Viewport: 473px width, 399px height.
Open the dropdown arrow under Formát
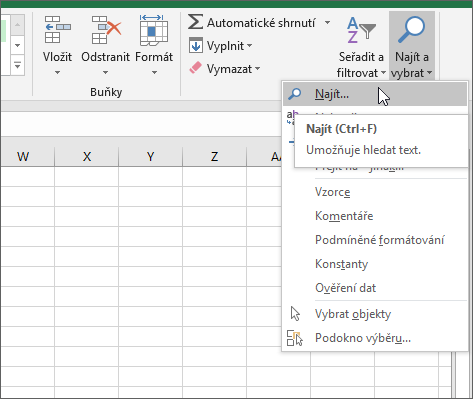[x=154, y=72]
